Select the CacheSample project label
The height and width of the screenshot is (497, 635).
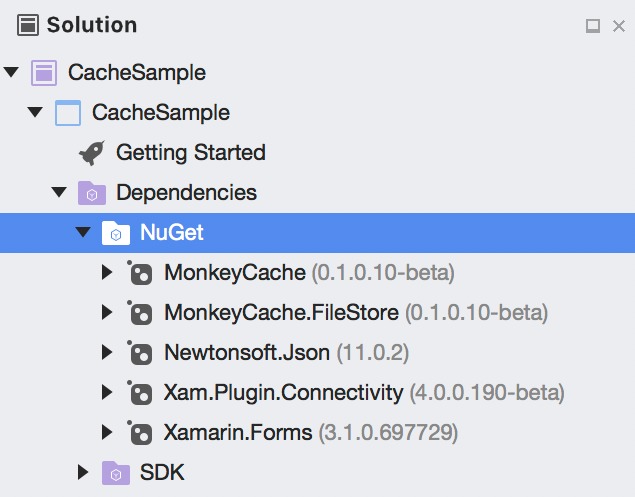pyautogui.click(x=161, y=113)
